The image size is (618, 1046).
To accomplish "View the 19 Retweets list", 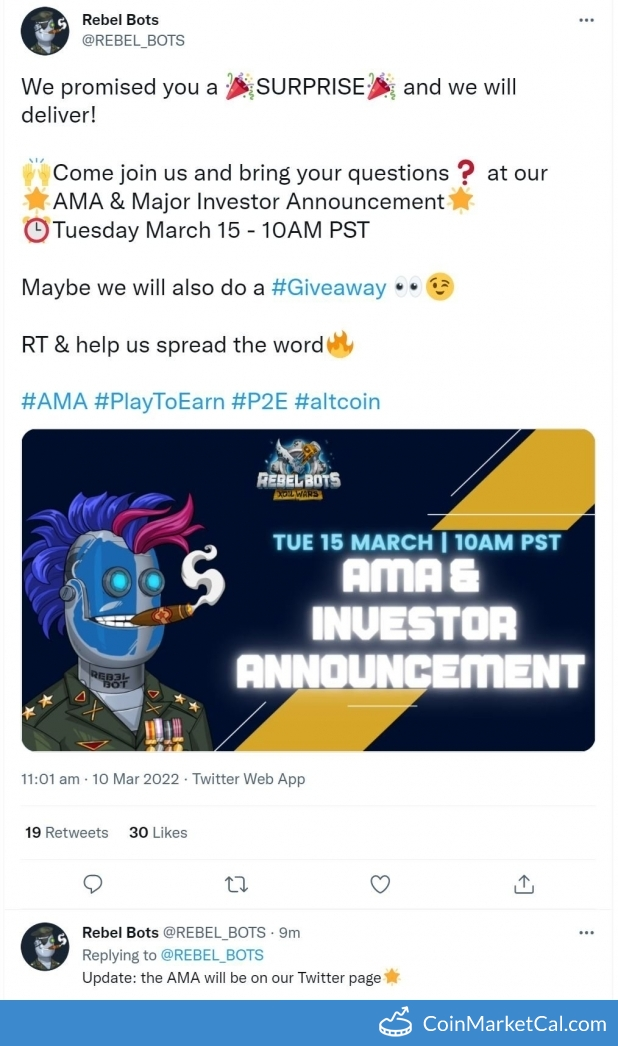I will click(x=66, y=832).
